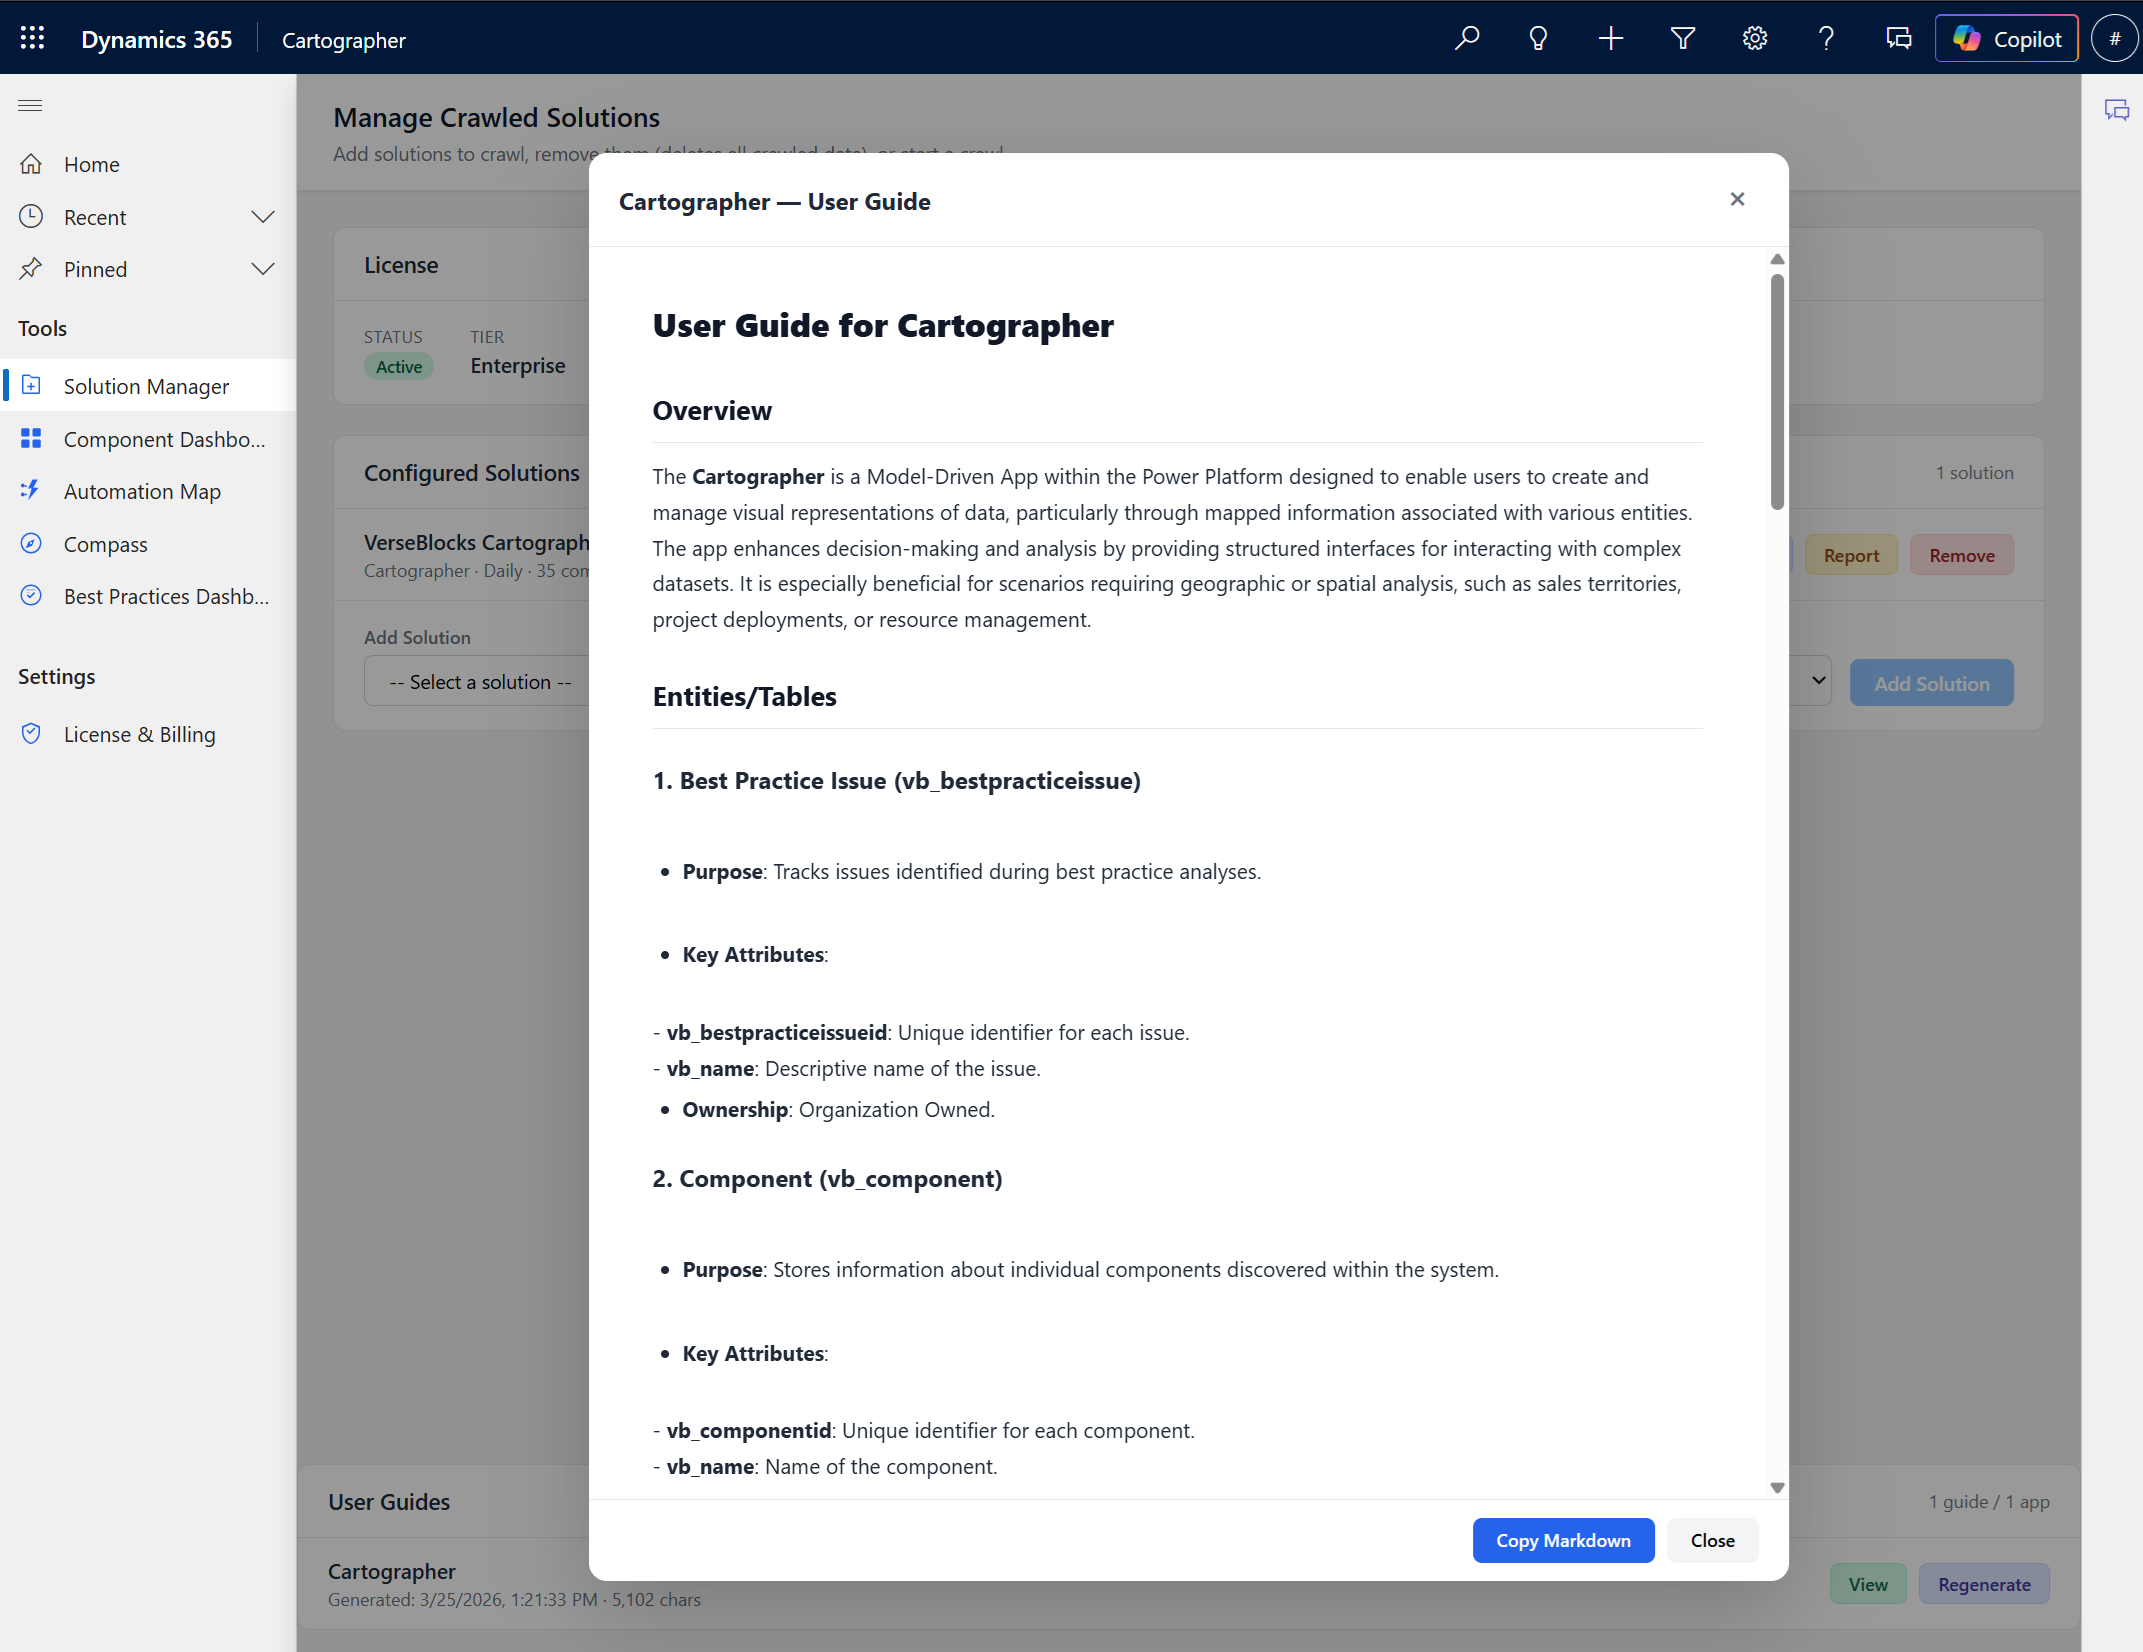
Task: Click the License & Billing shield icon
Action: coord(31,733)
